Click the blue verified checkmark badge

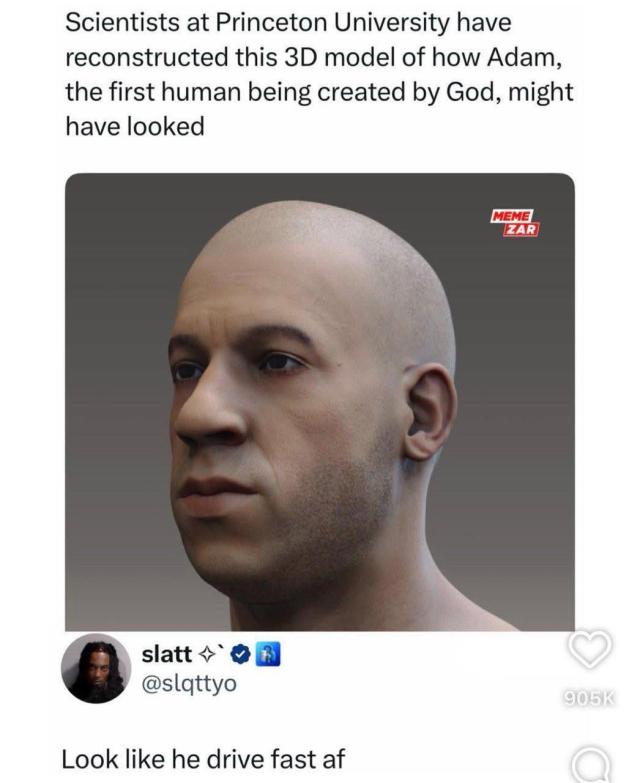242,655
